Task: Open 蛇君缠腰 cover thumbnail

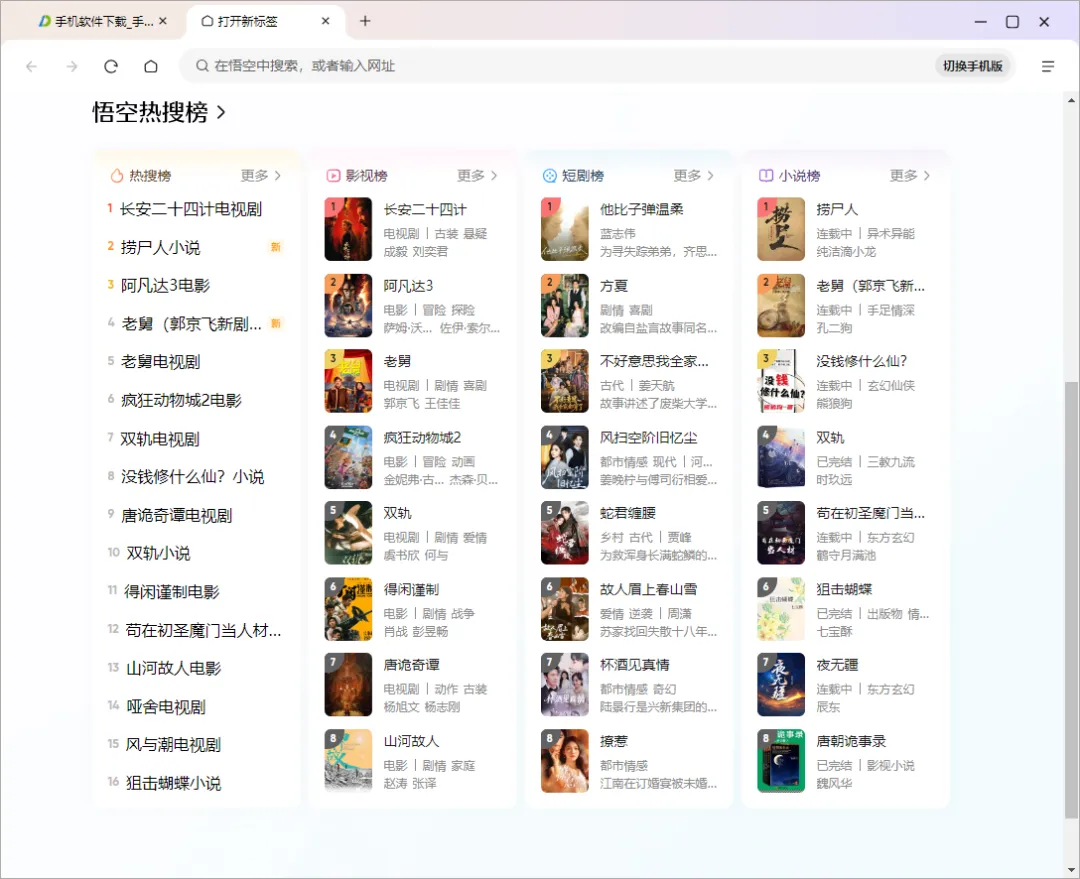Action: coord(565,532)
